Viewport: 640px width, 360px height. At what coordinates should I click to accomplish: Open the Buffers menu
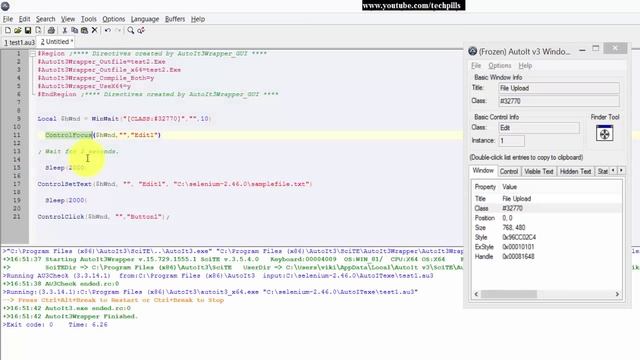pos(175,19)
